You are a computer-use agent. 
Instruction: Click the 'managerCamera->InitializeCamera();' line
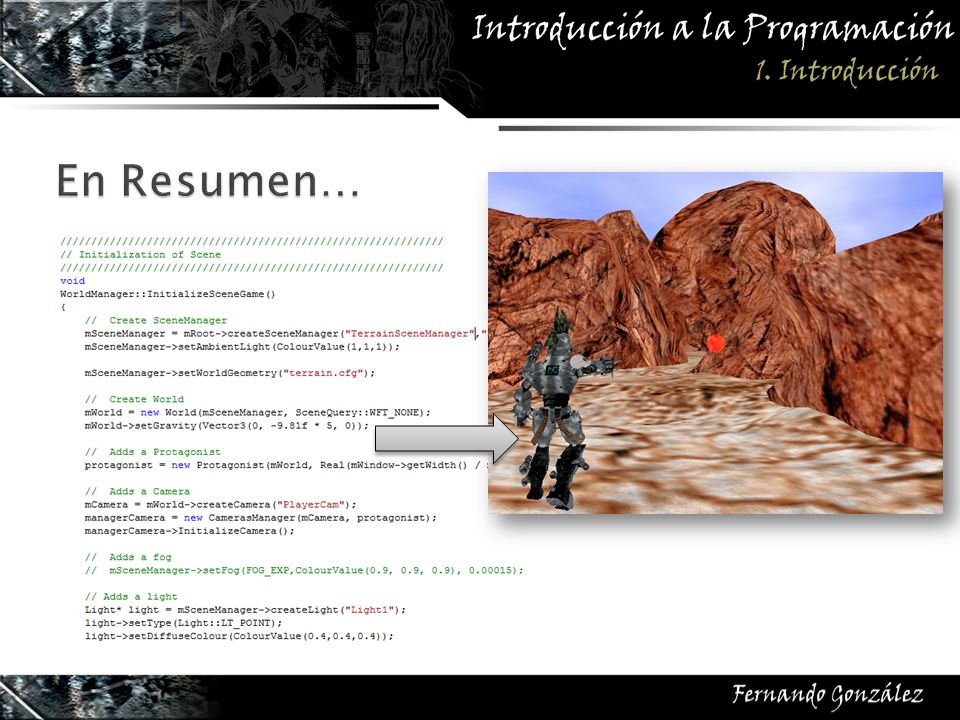click(189, 531)
